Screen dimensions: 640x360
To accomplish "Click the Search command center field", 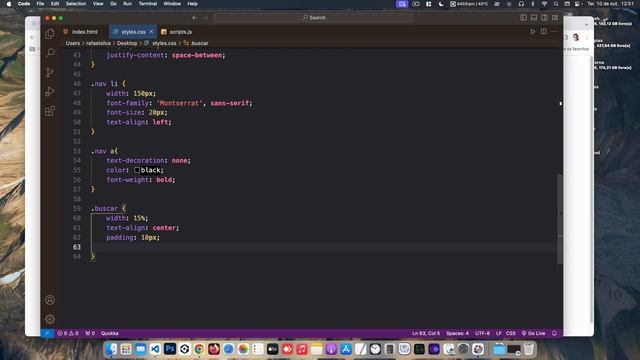I will (x=313, y=18).
